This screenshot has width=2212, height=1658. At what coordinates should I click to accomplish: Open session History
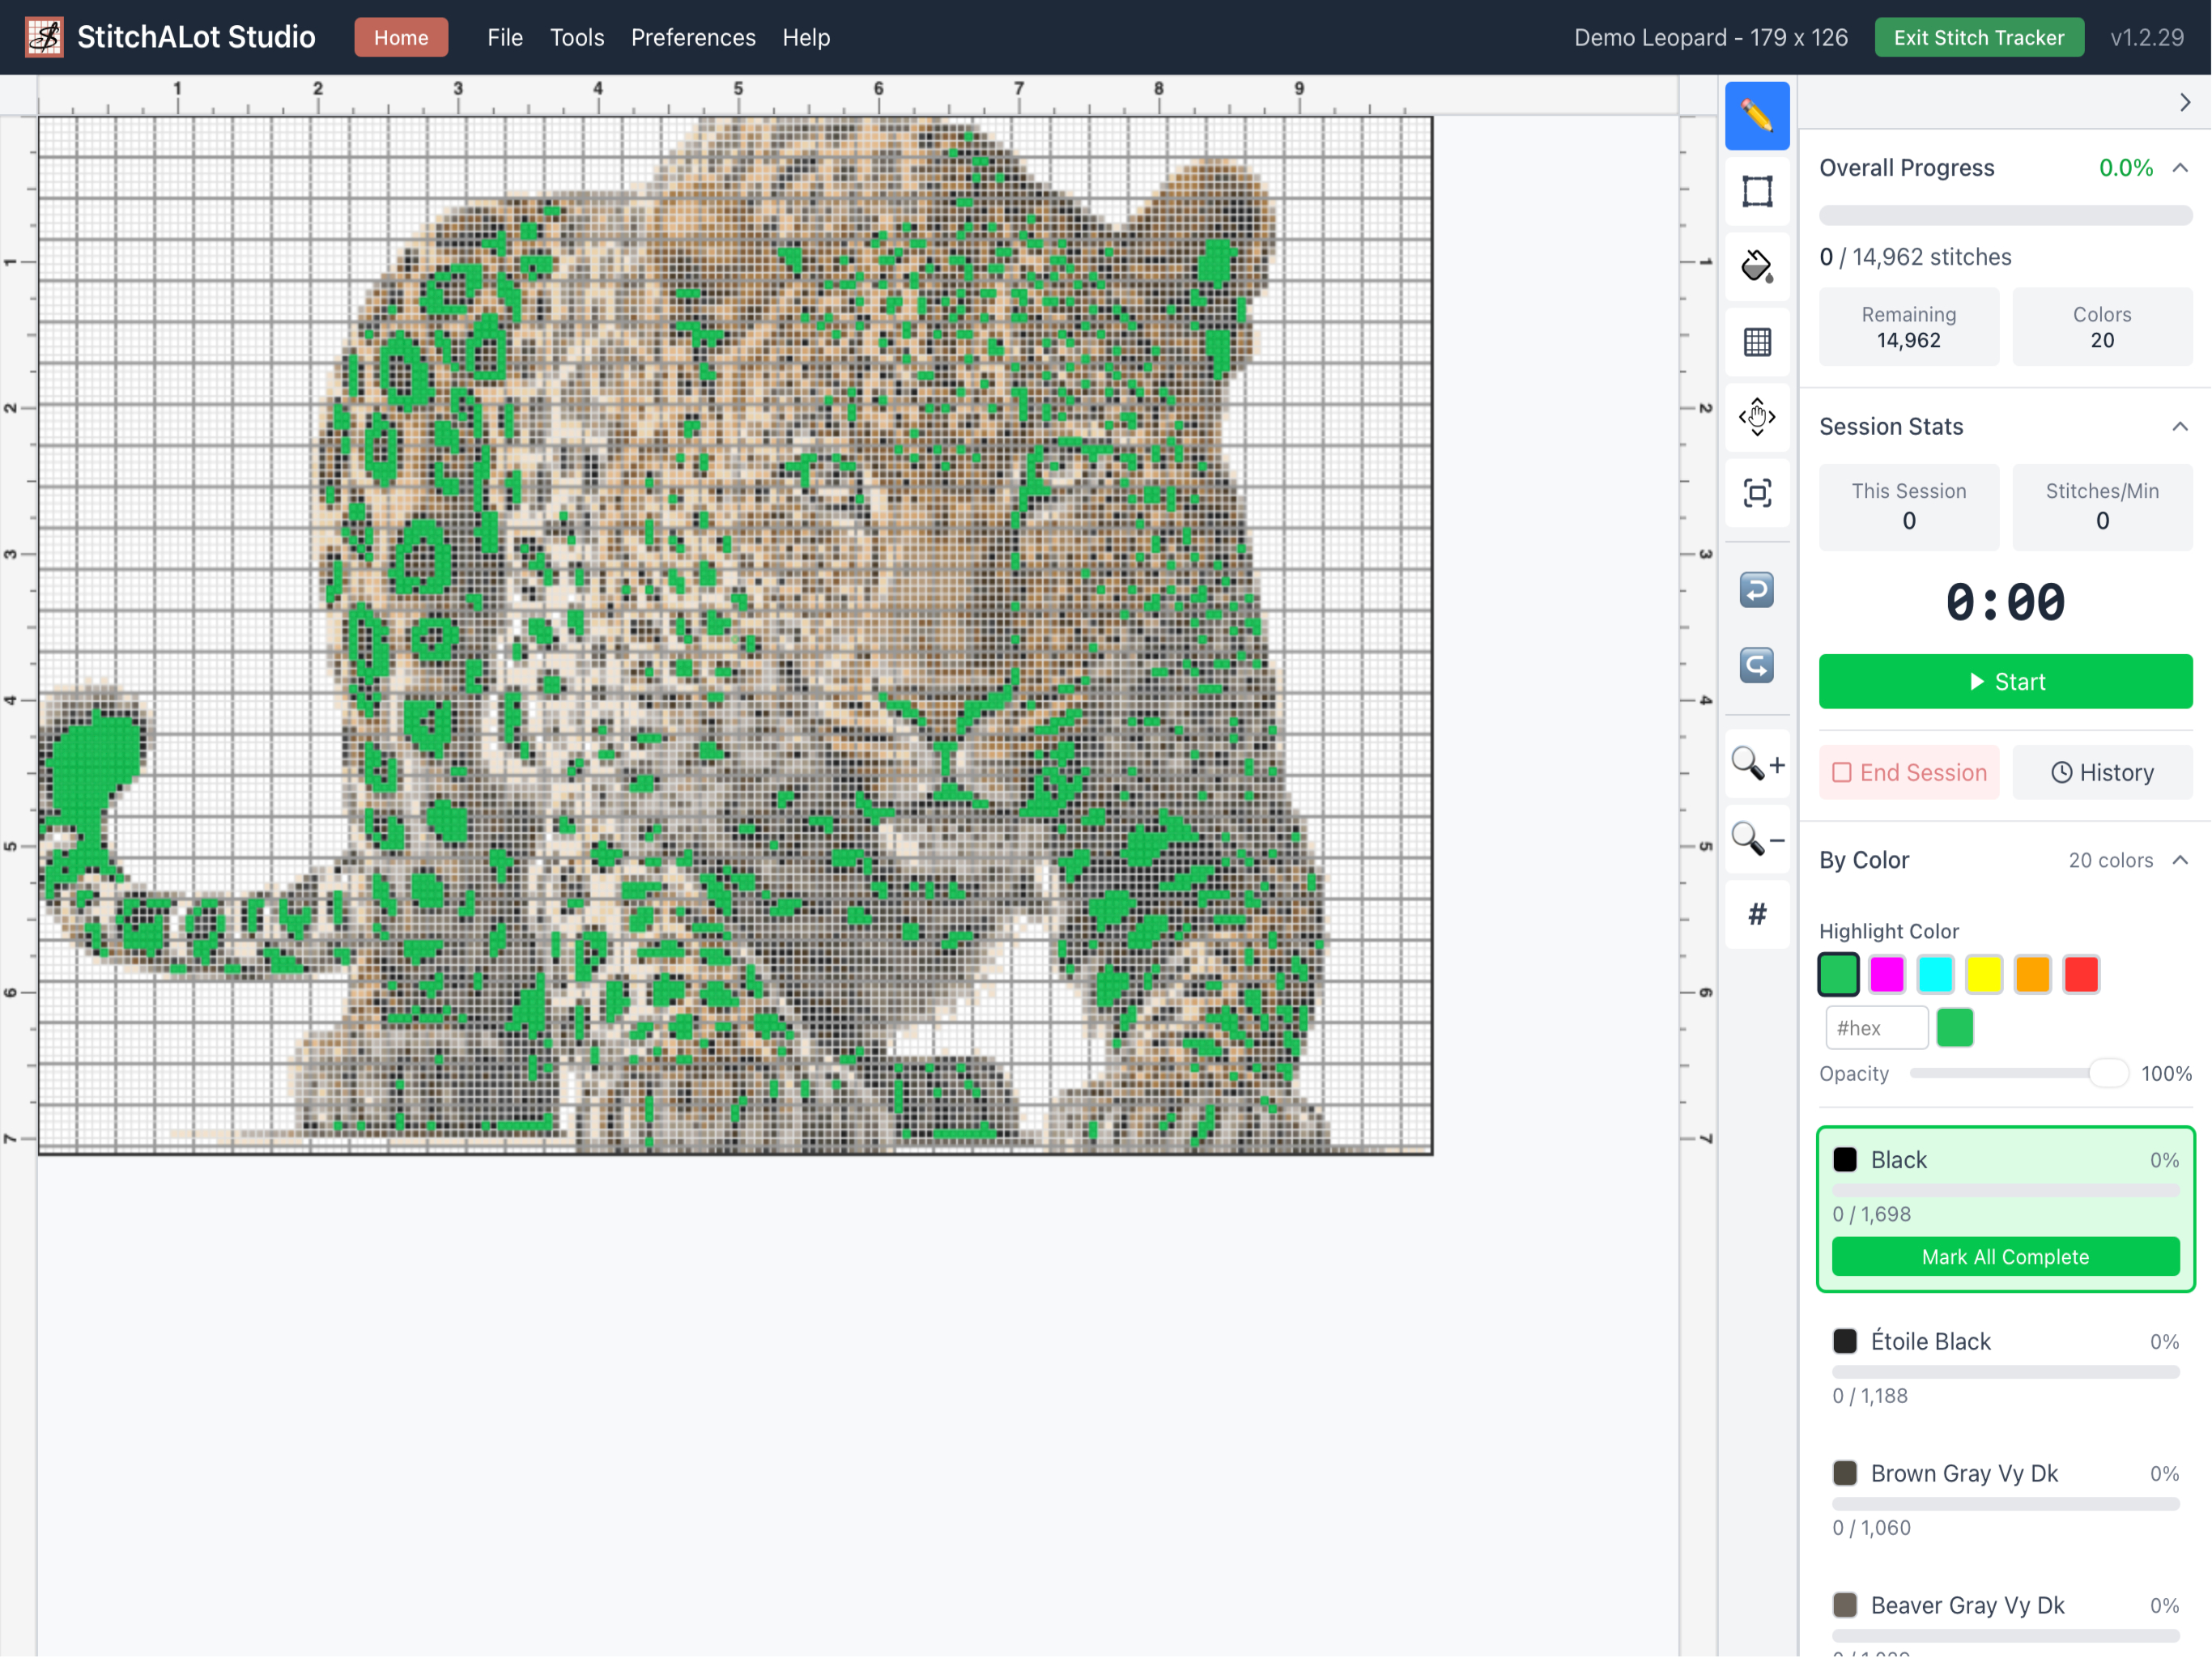(2102, 773)
